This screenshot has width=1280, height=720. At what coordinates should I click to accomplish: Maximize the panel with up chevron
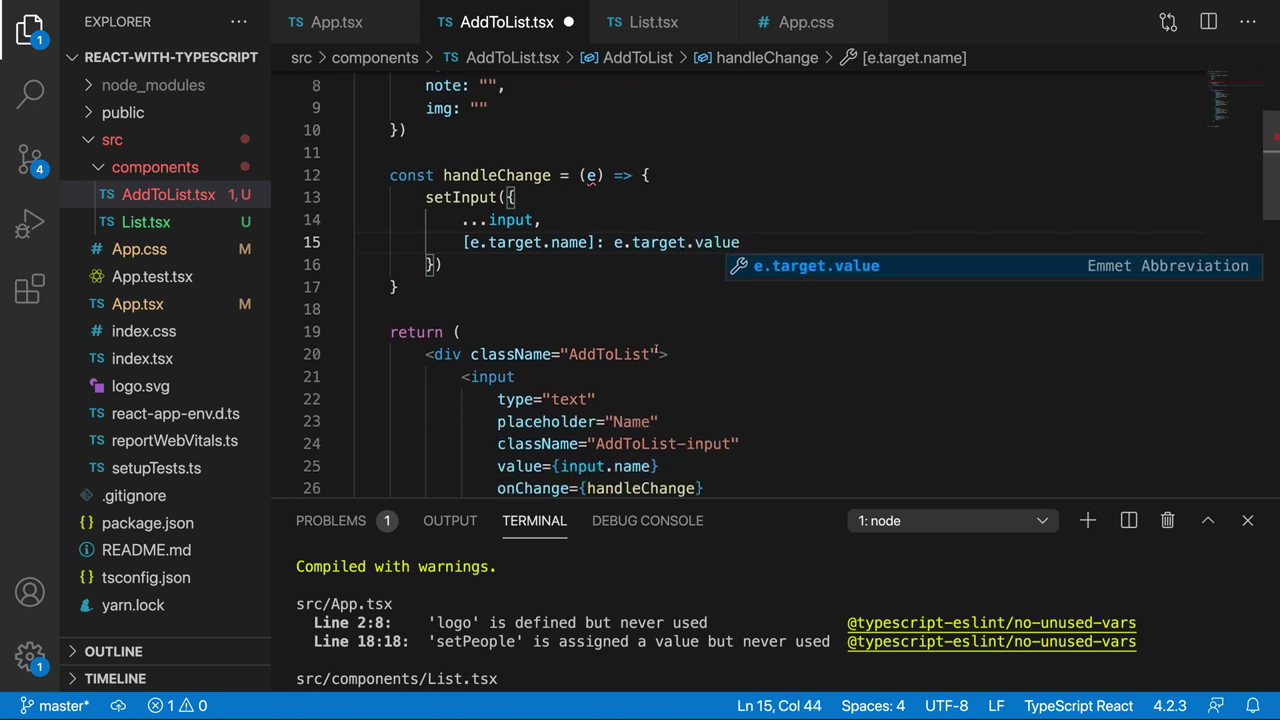coord(1208,520)
